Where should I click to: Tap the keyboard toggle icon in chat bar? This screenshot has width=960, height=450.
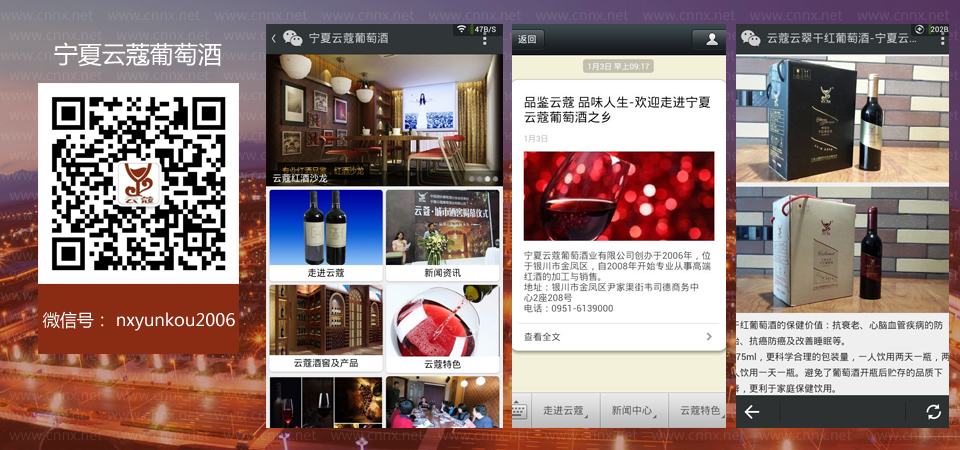520,410
